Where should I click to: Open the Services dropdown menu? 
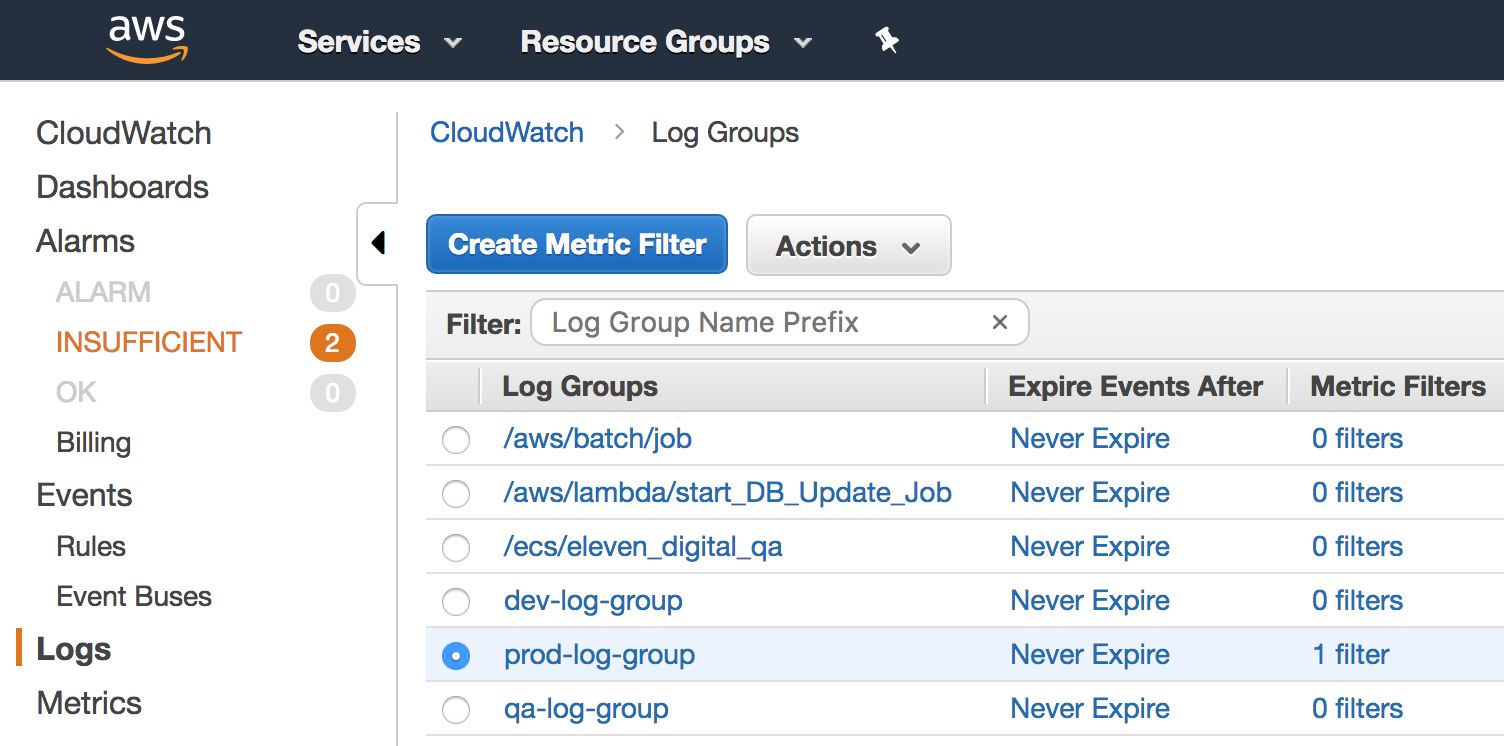click(x=379, y=42)
